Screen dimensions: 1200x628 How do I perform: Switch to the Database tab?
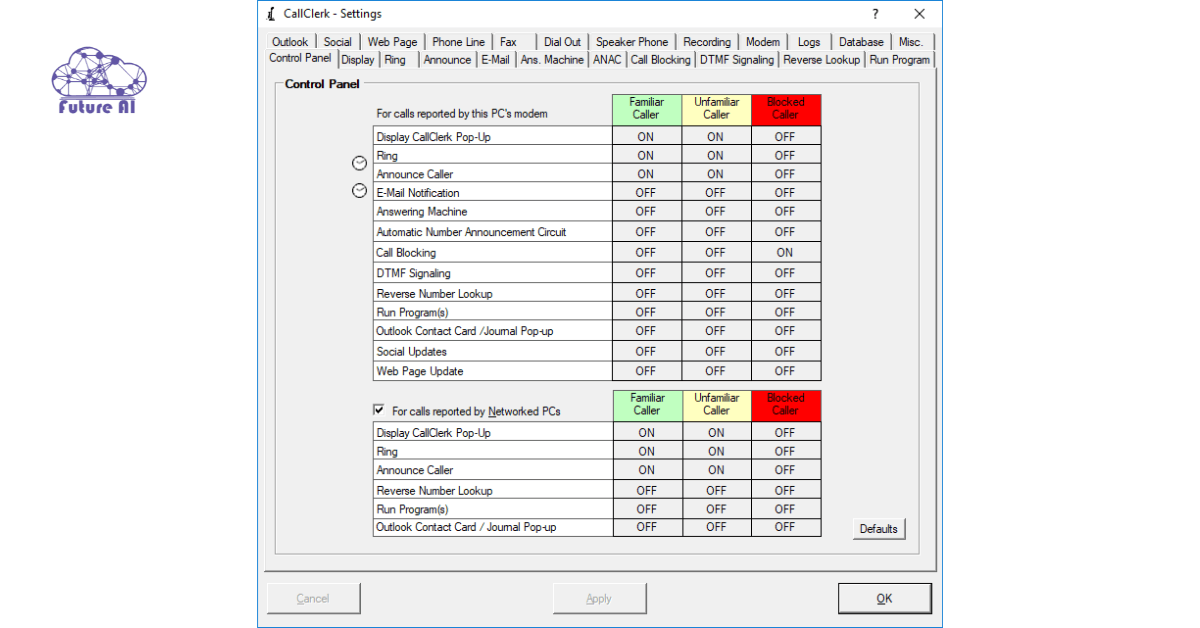click(861, 42)
